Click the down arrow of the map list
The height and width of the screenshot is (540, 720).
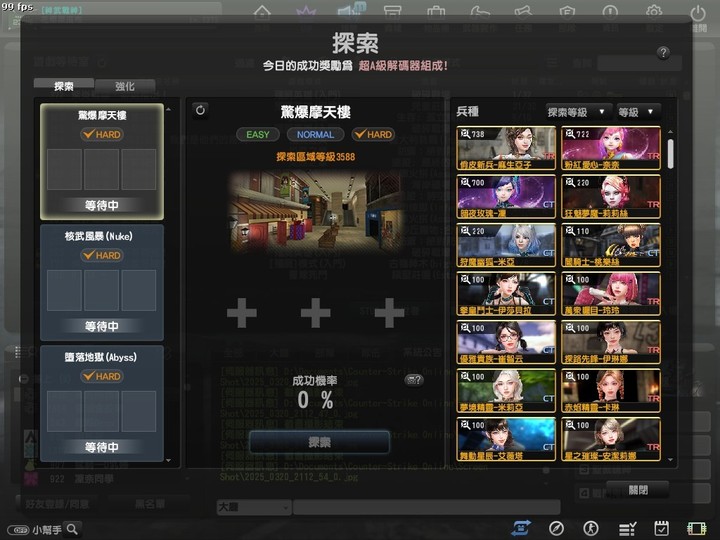[x=169, y=460]
